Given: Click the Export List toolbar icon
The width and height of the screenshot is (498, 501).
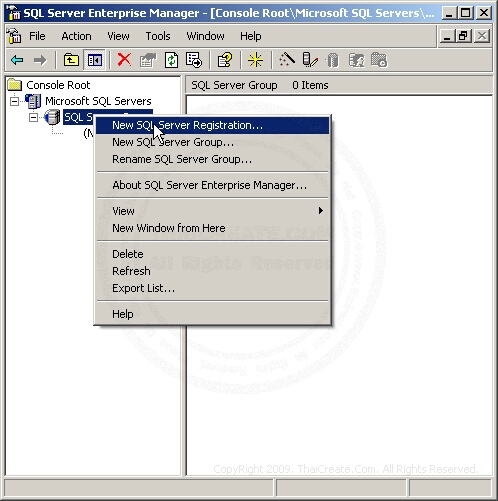Looking at the screenshot, I should [x=194, y=60].
